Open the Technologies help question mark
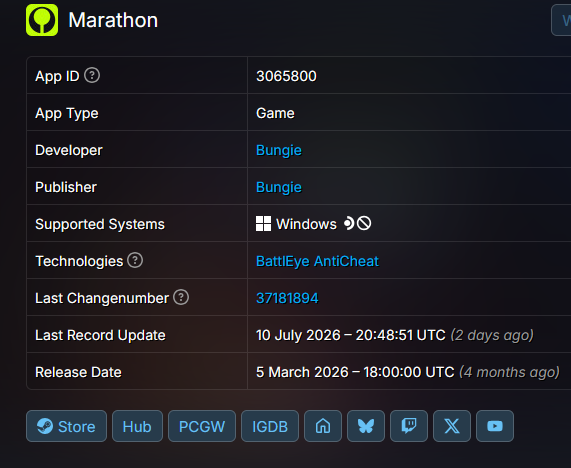This screenshot has height=468, width=571. coord(135,260)
